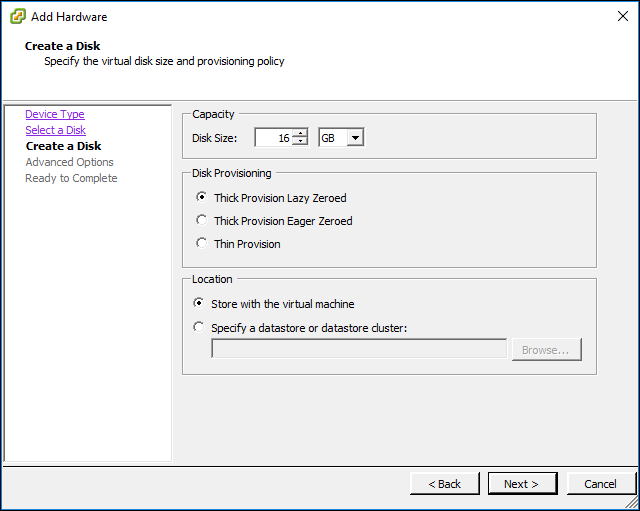Decrease disk size with the down spinner arrow
The image size is (640, 511).
300,142
